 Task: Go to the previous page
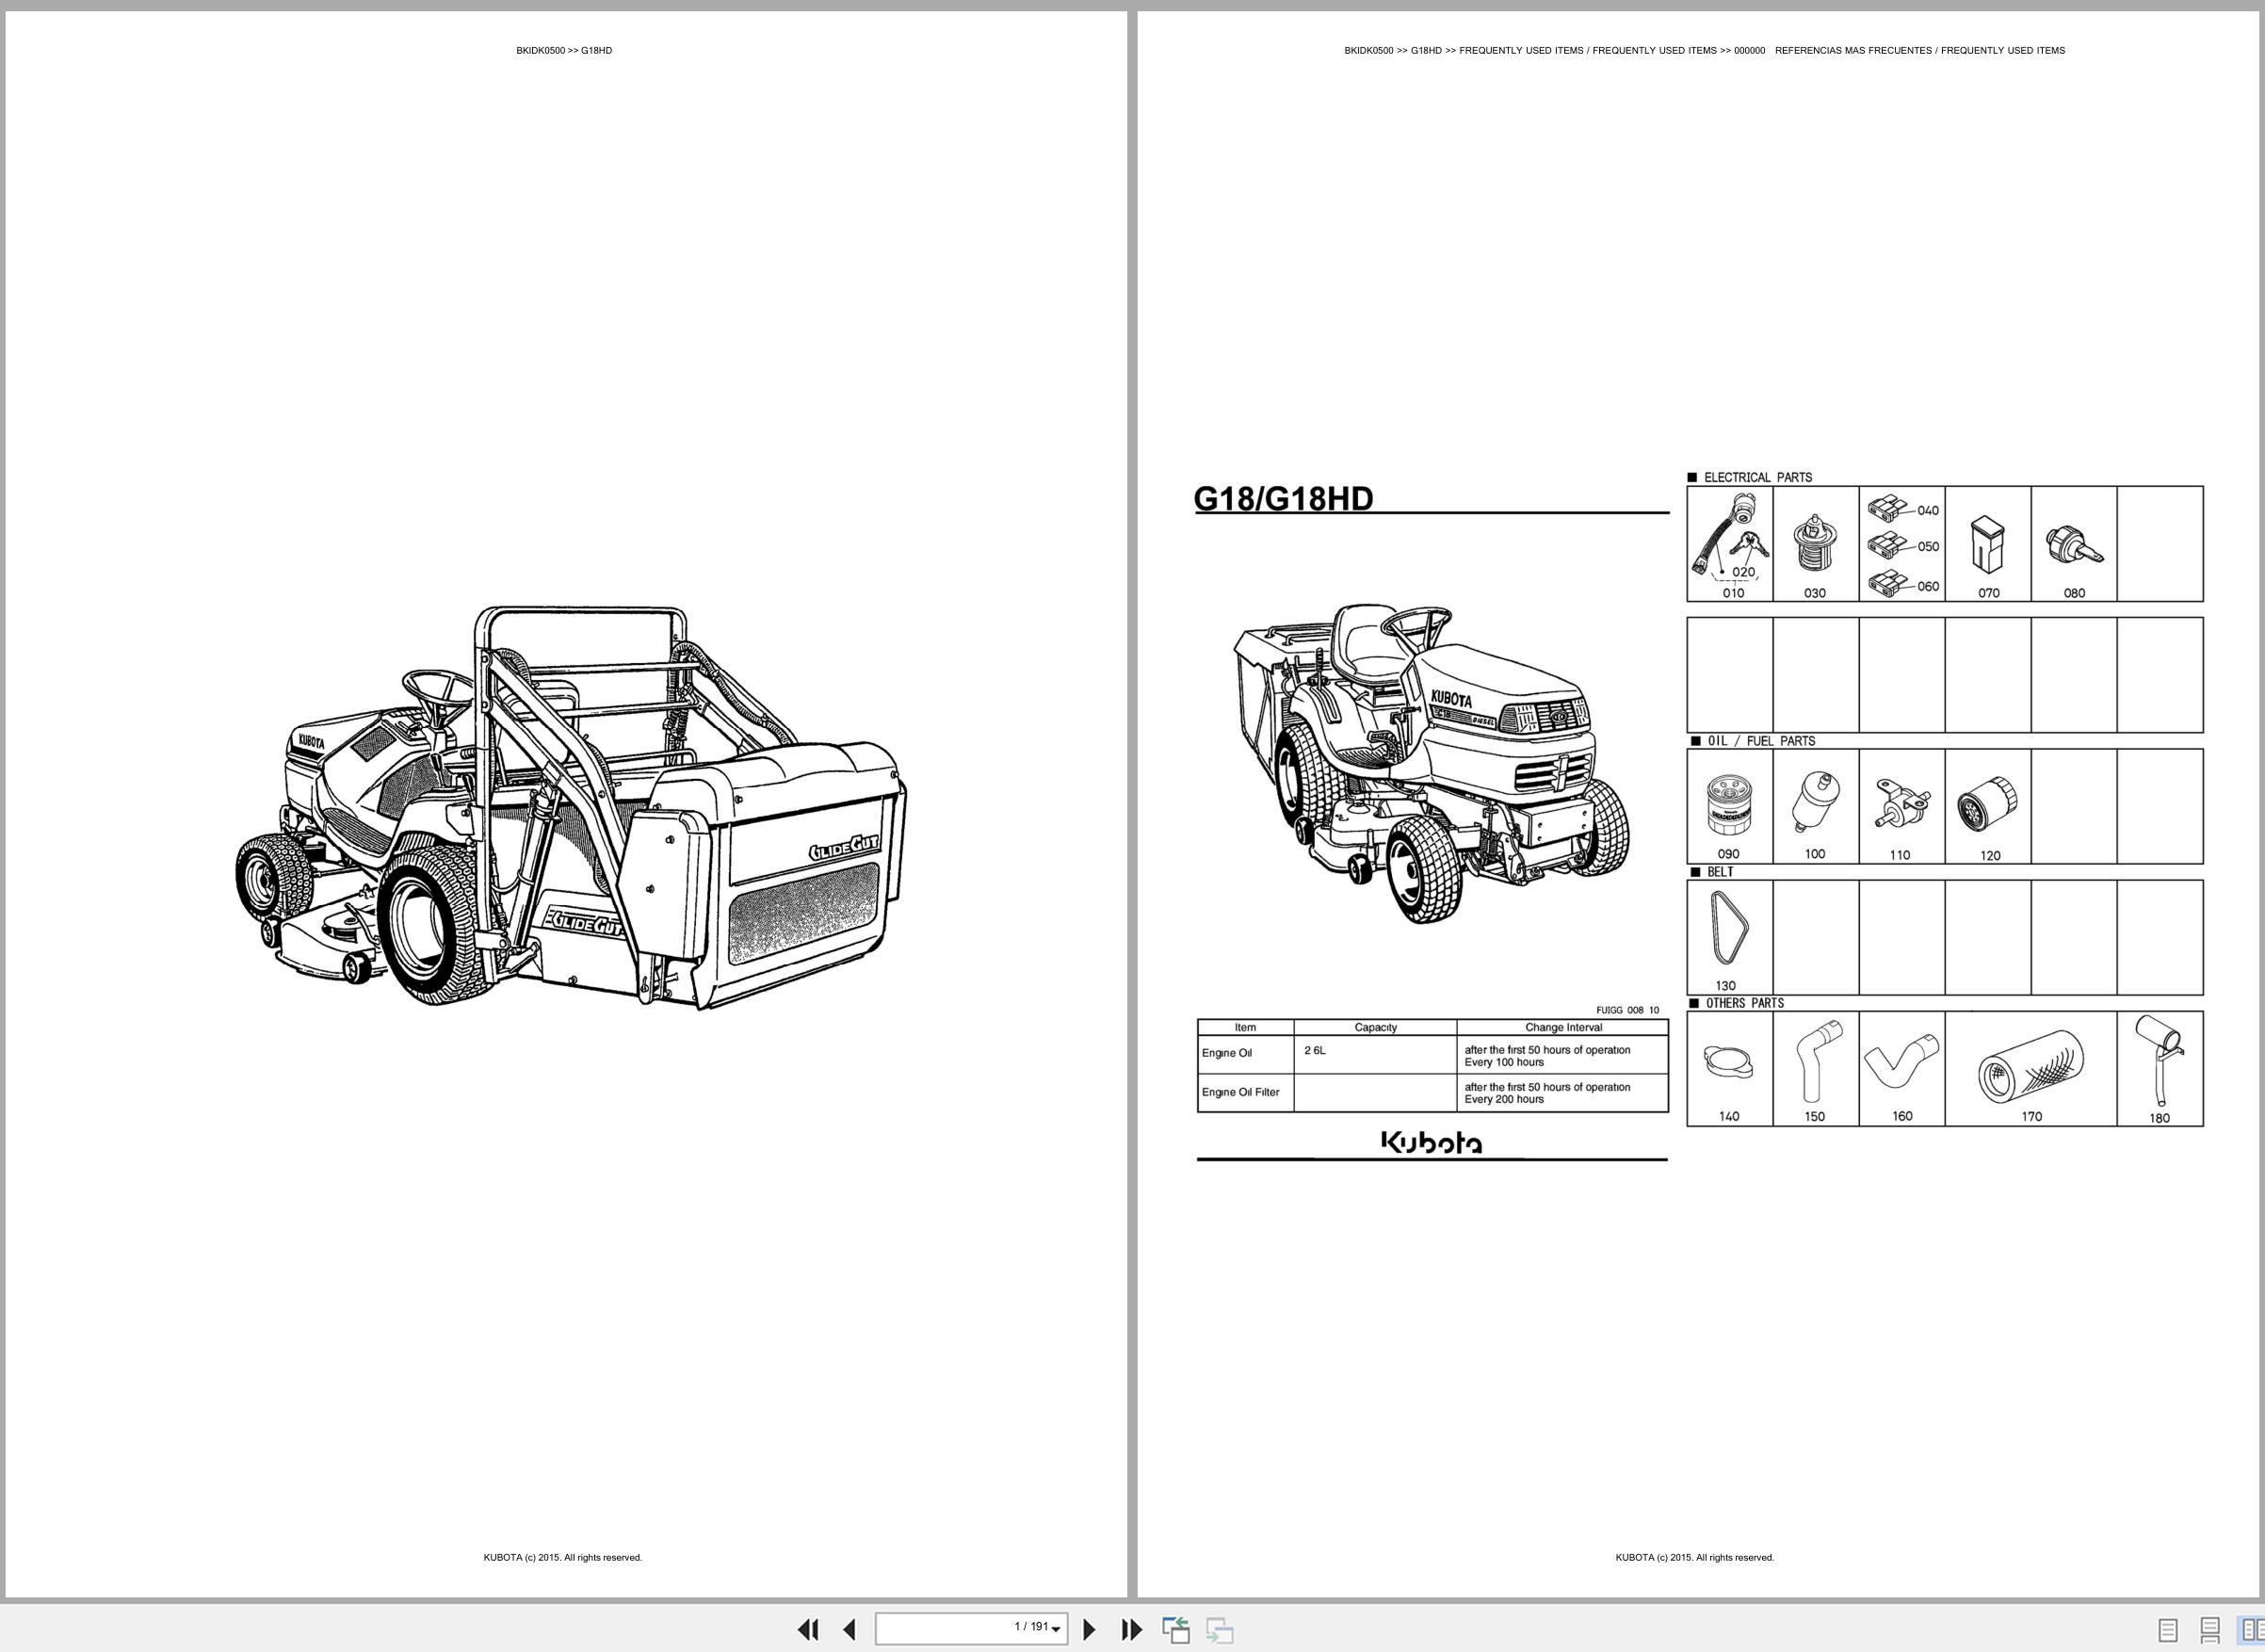coord(850,1630)
